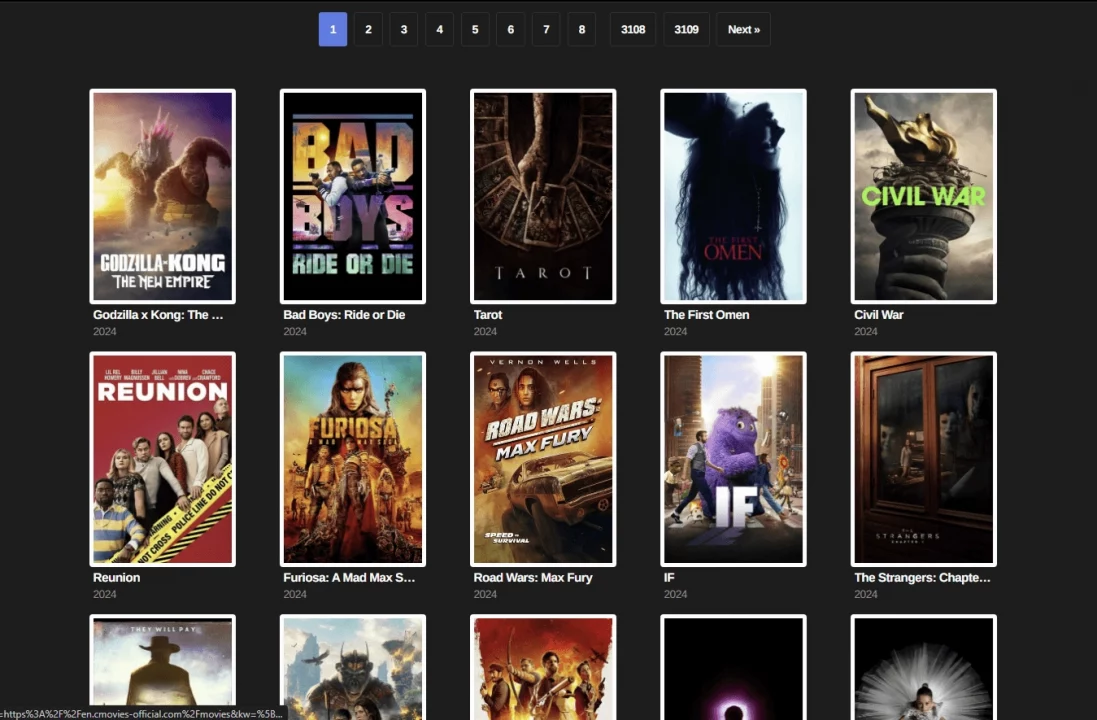Open the Furiosa poster
Image resolution: width=1097 pixels, height=720 pixels.
[352, 458]
